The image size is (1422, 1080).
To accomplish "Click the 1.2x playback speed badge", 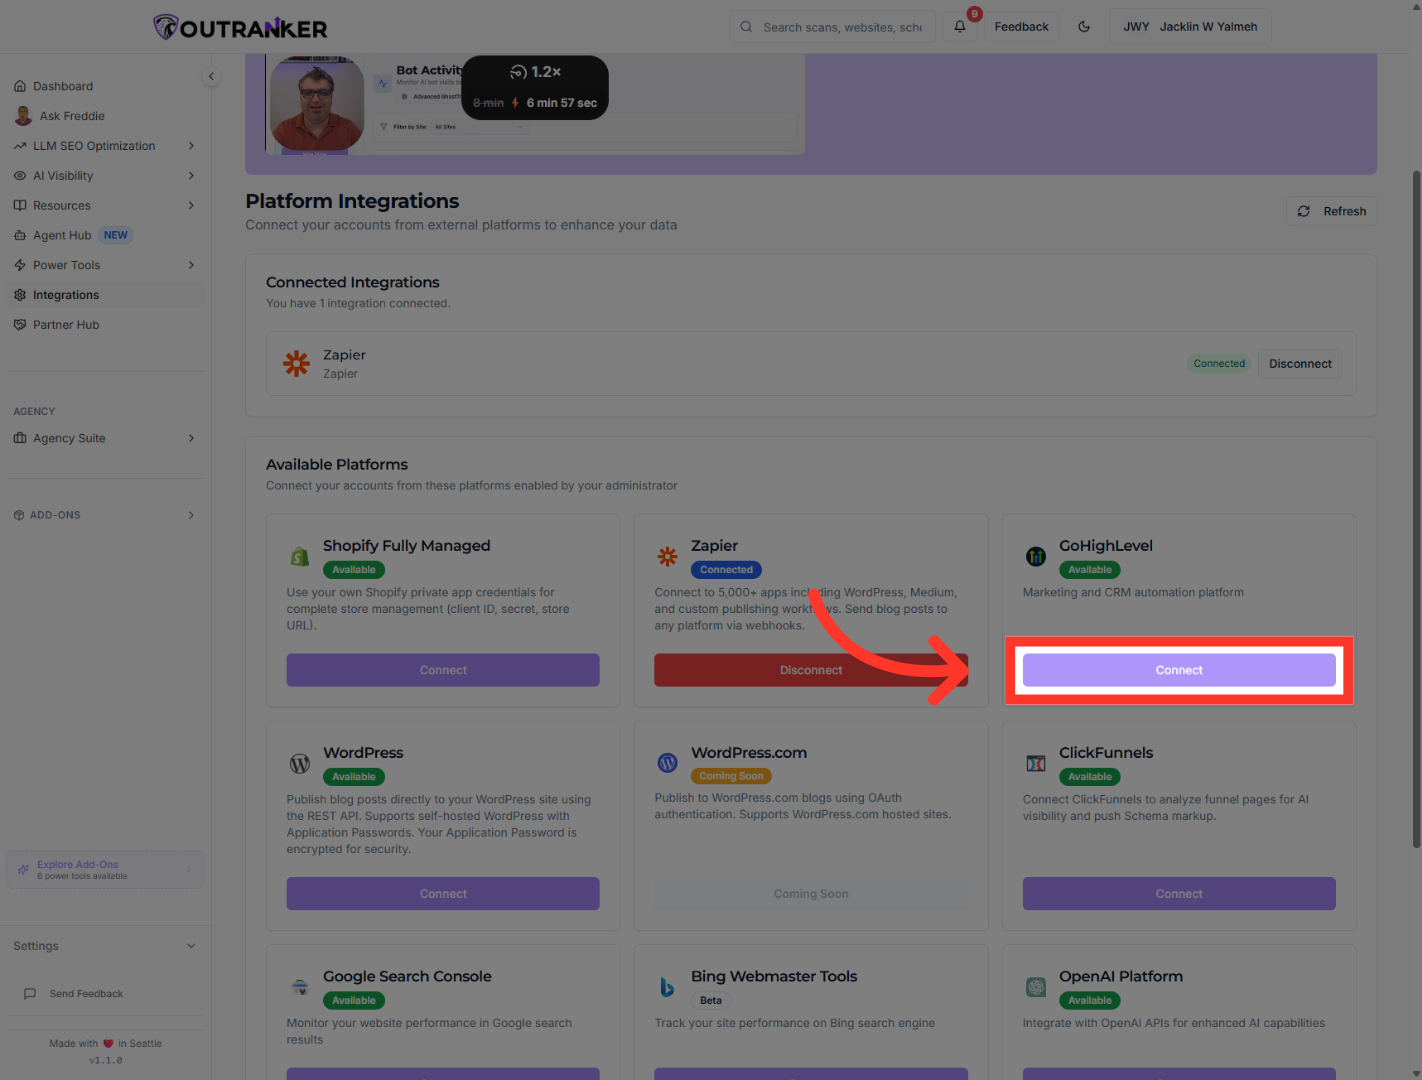I will point(535,72).
